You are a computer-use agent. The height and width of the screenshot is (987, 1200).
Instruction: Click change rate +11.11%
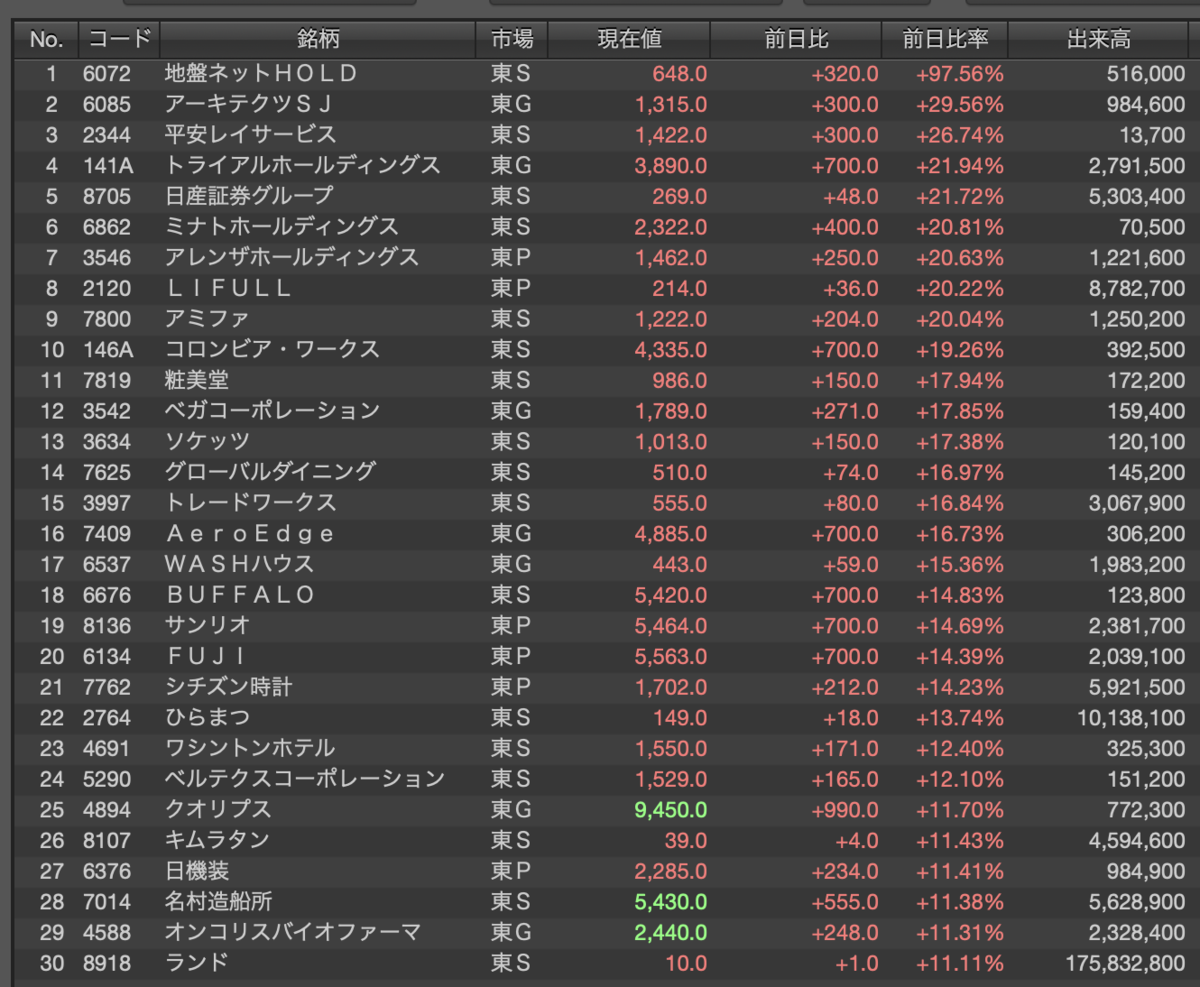pyautogui.click(x=960, y=963)
